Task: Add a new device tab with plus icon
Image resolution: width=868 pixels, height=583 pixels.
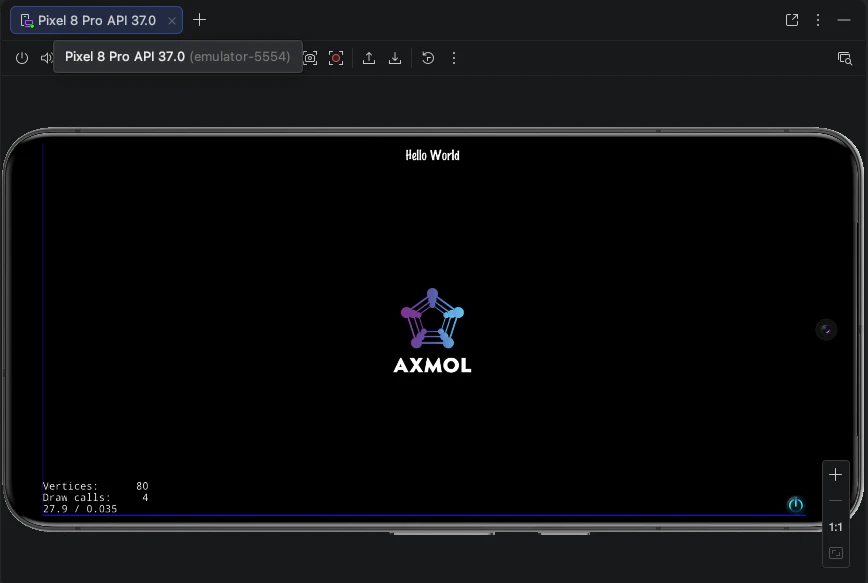Action: tap(199, 20)
